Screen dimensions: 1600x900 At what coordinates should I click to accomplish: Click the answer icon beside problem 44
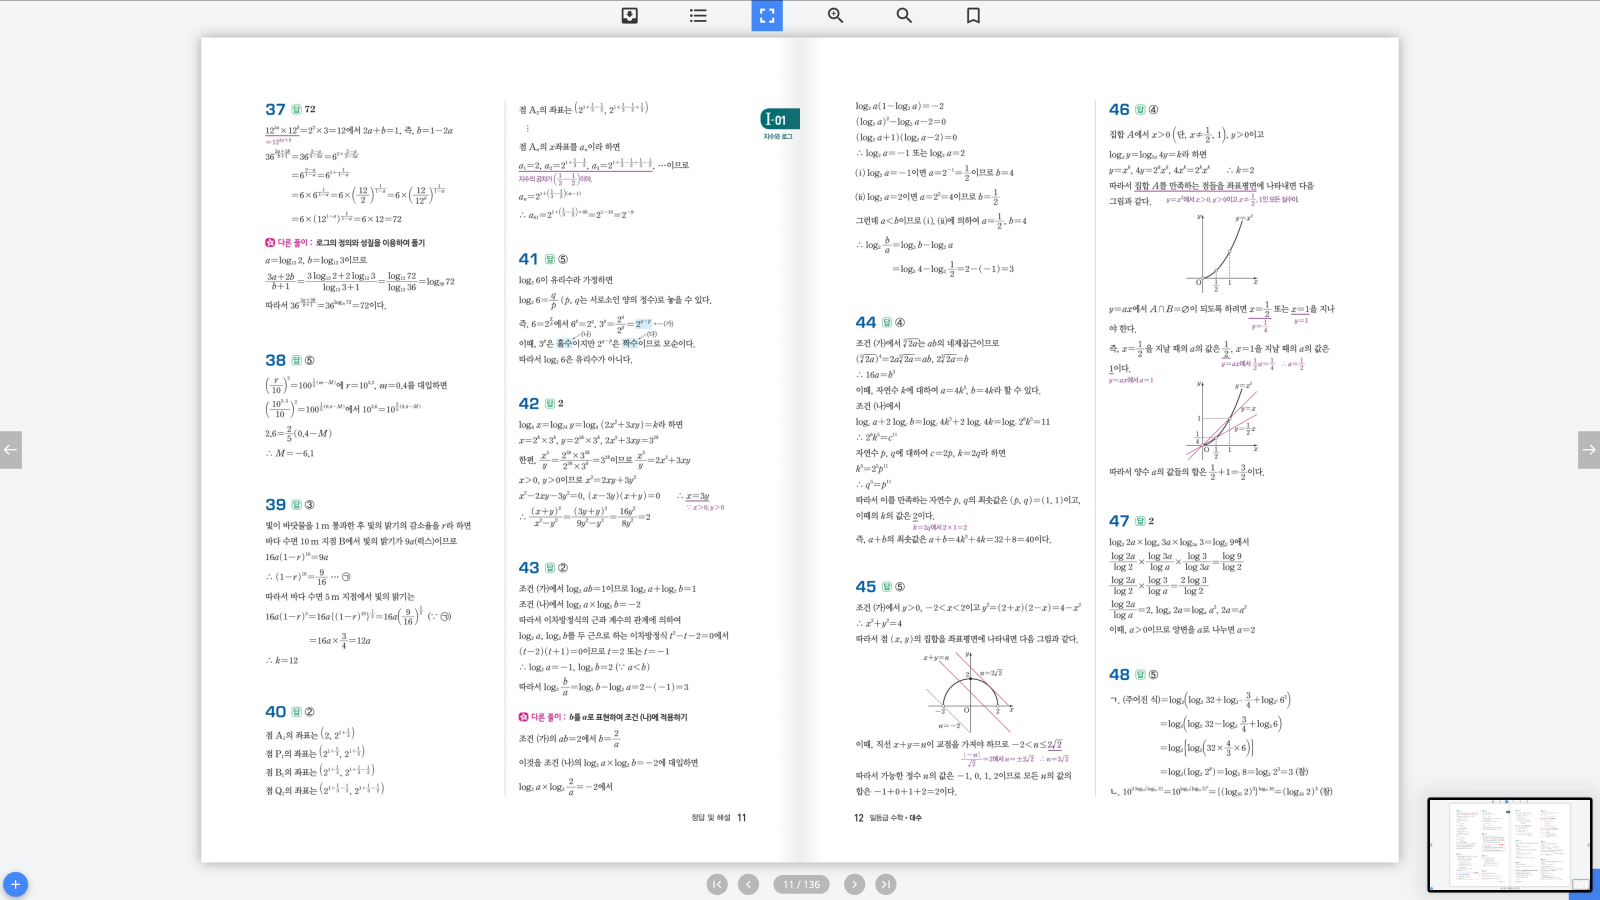(886, 322)
